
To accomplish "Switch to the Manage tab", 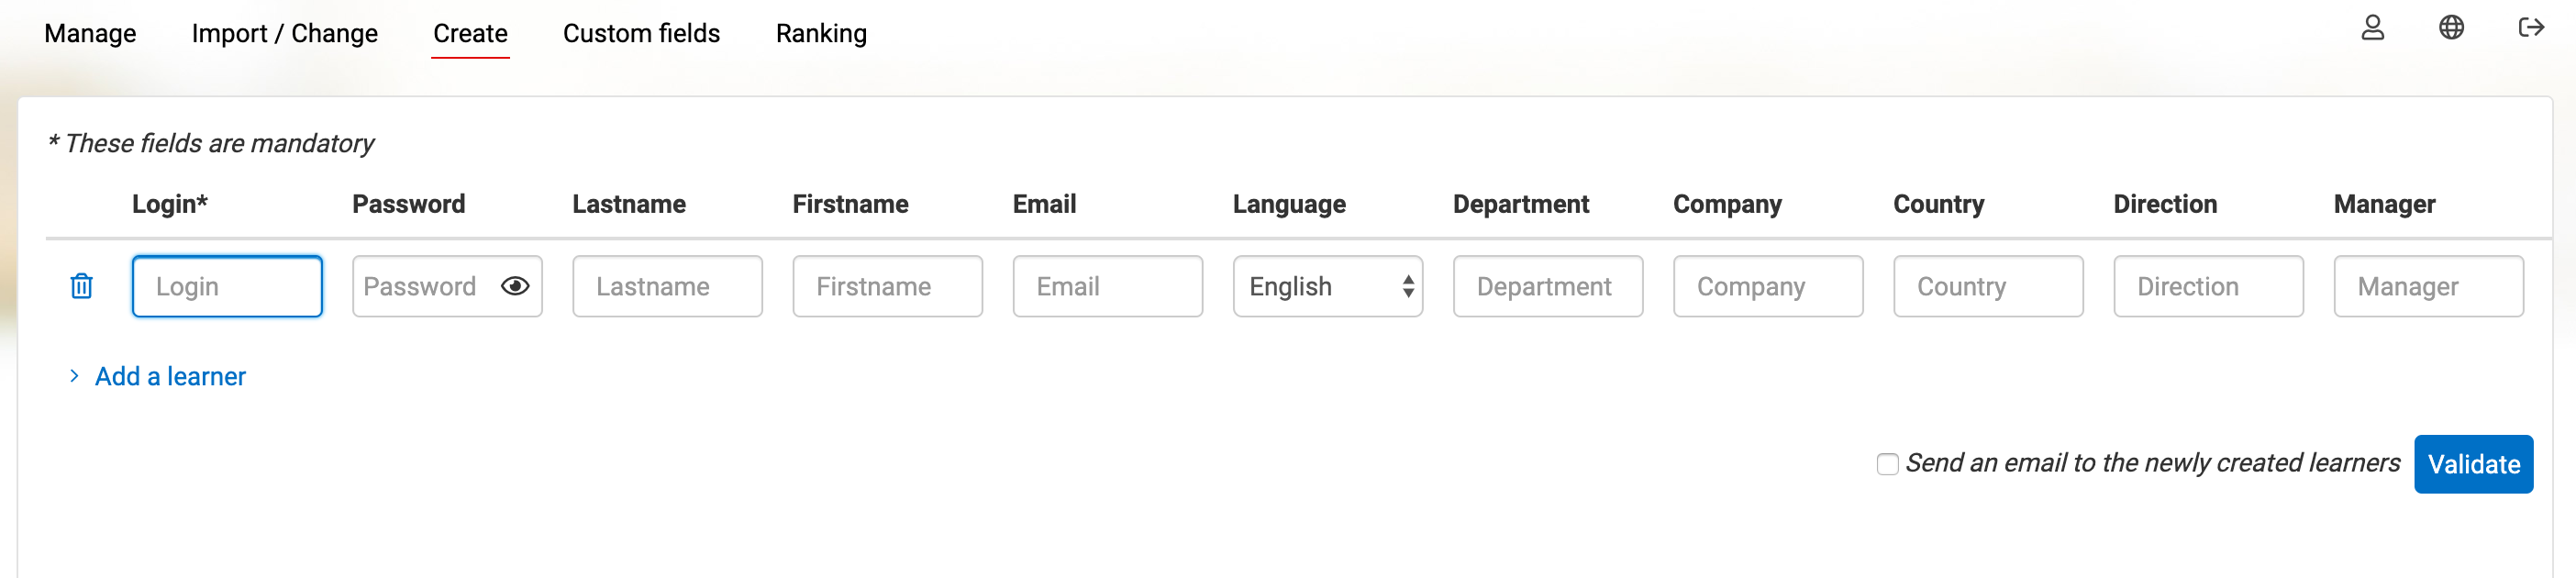I will pyautogui.click(x=90, y=33).
